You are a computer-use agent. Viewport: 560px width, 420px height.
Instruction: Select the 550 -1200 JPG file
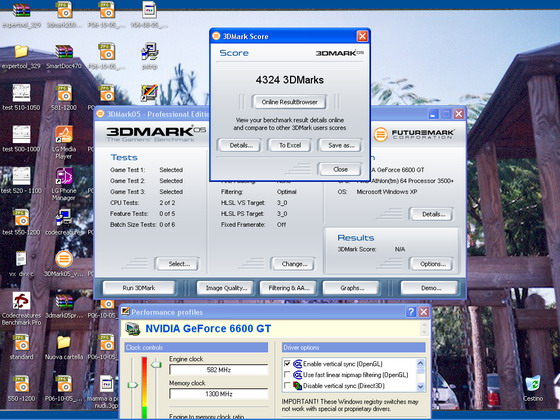(x=21, y=384)
